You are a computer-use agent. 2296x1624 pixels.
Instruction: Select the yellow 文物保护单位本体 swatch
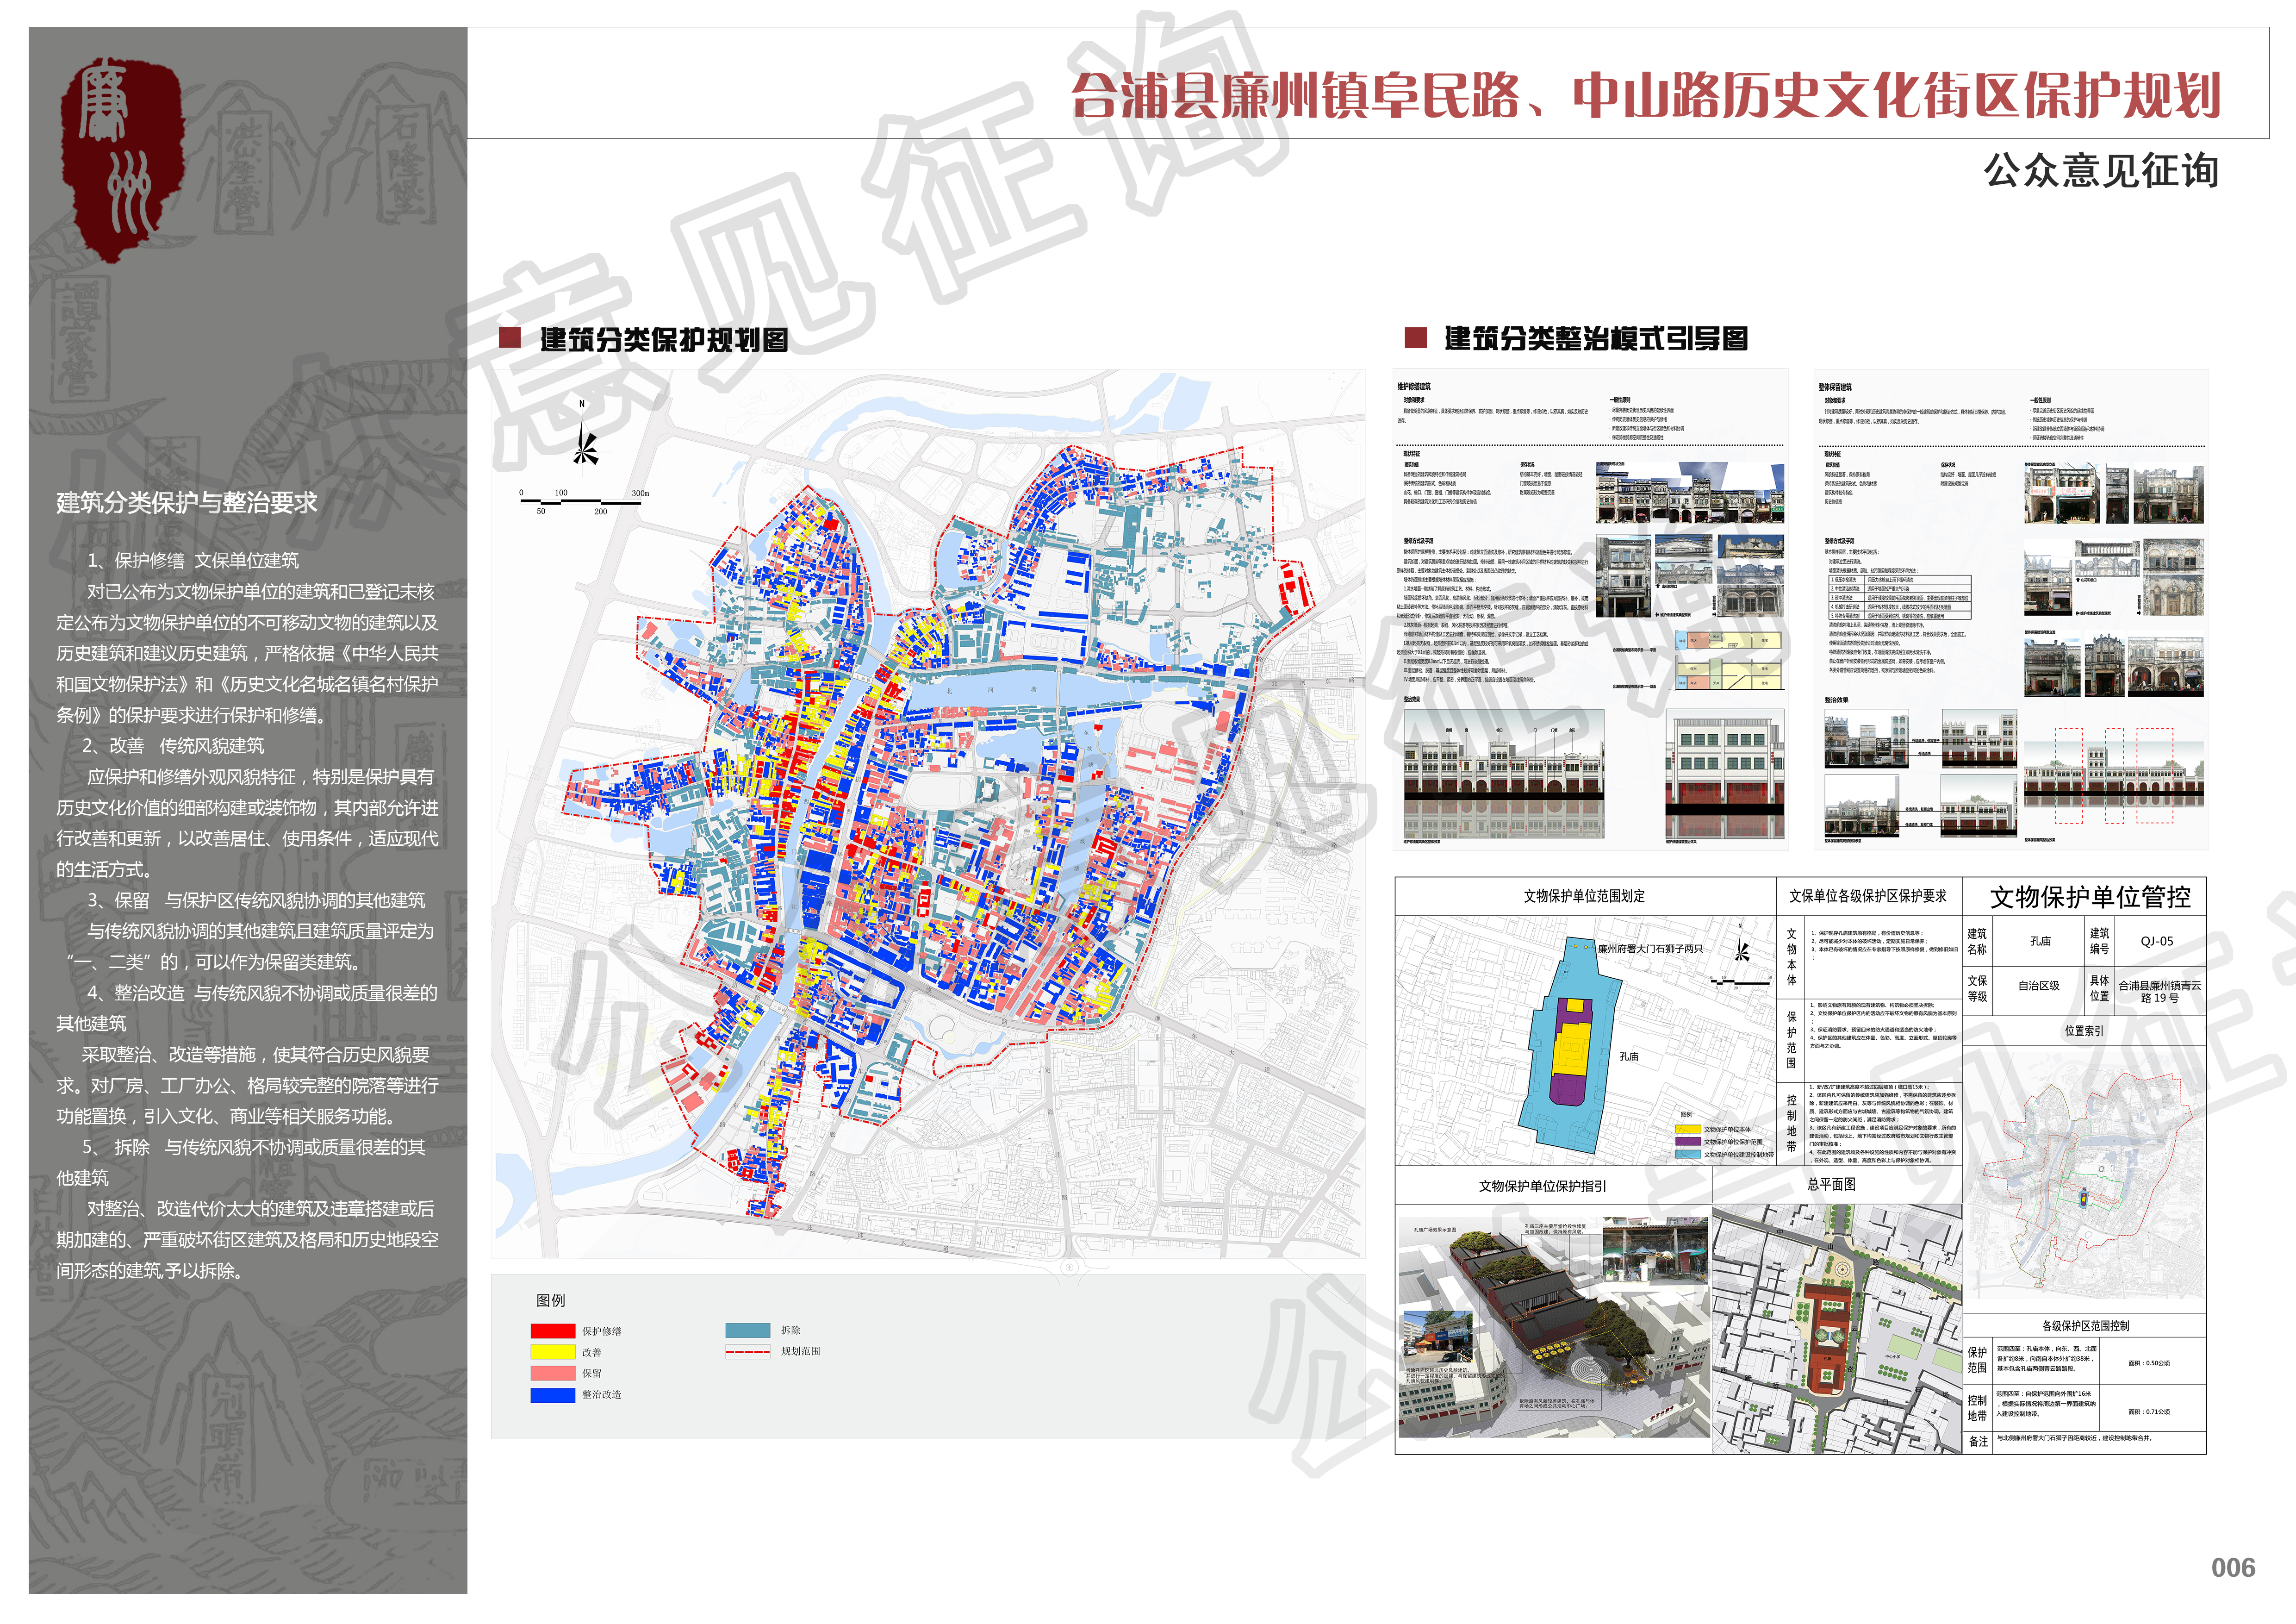point(1688,1129)
